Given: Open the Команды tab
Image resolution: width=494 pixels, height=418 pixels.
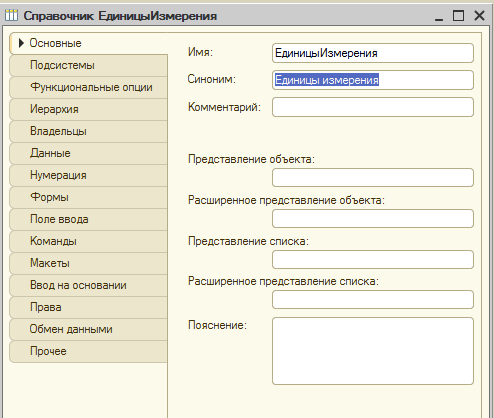Looking at the screenshot, I should coord(89,241).
